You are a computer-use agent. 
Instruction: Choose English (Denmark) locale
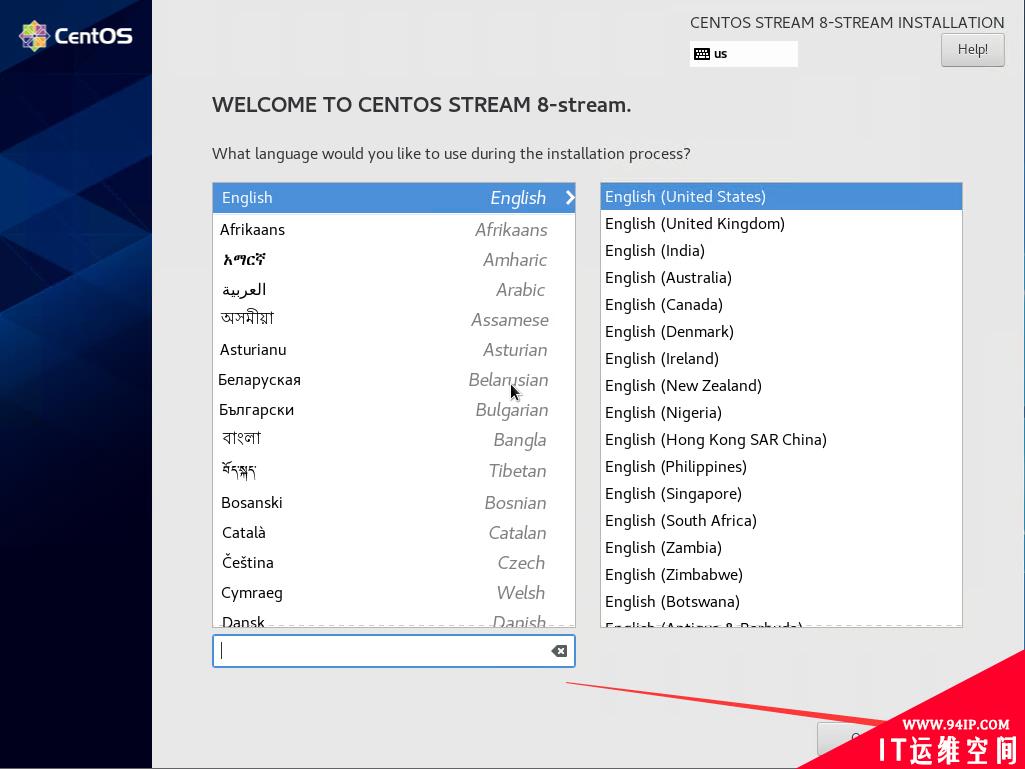pyautogui.click(x=781, y=332)
